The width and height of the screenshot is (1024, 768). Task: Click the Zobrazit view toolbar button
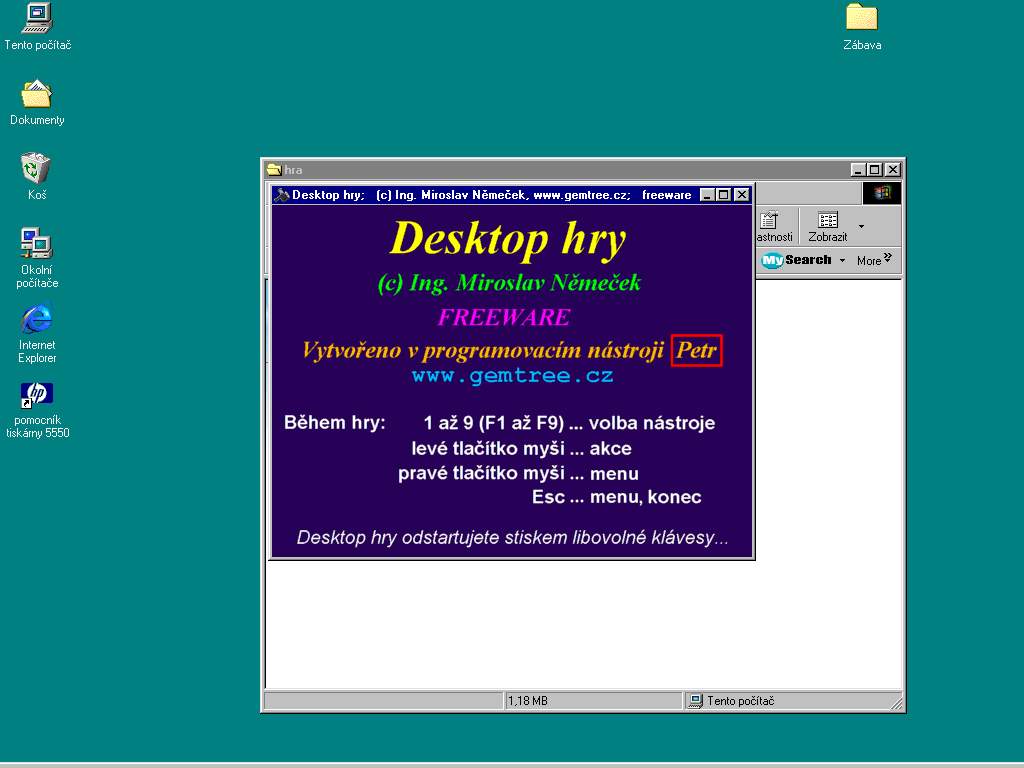(827, 227)
